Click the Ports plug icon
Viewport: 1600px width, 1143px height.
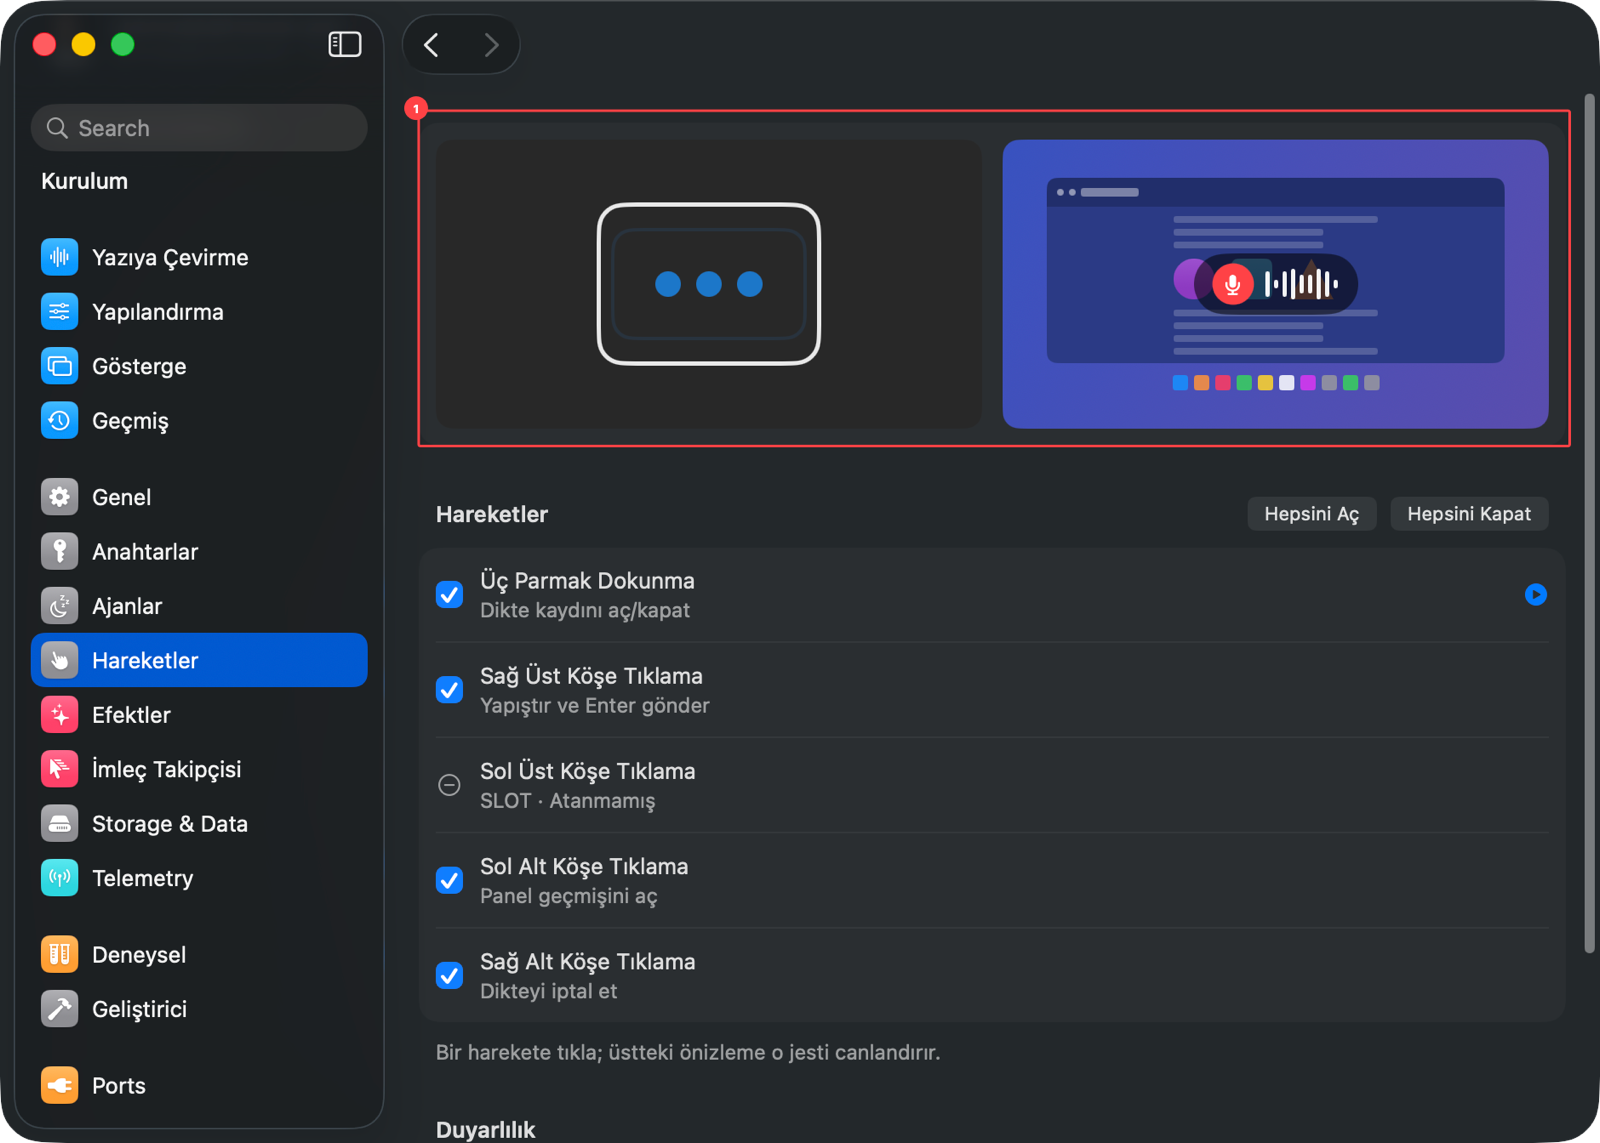(x=59, y=1085)
